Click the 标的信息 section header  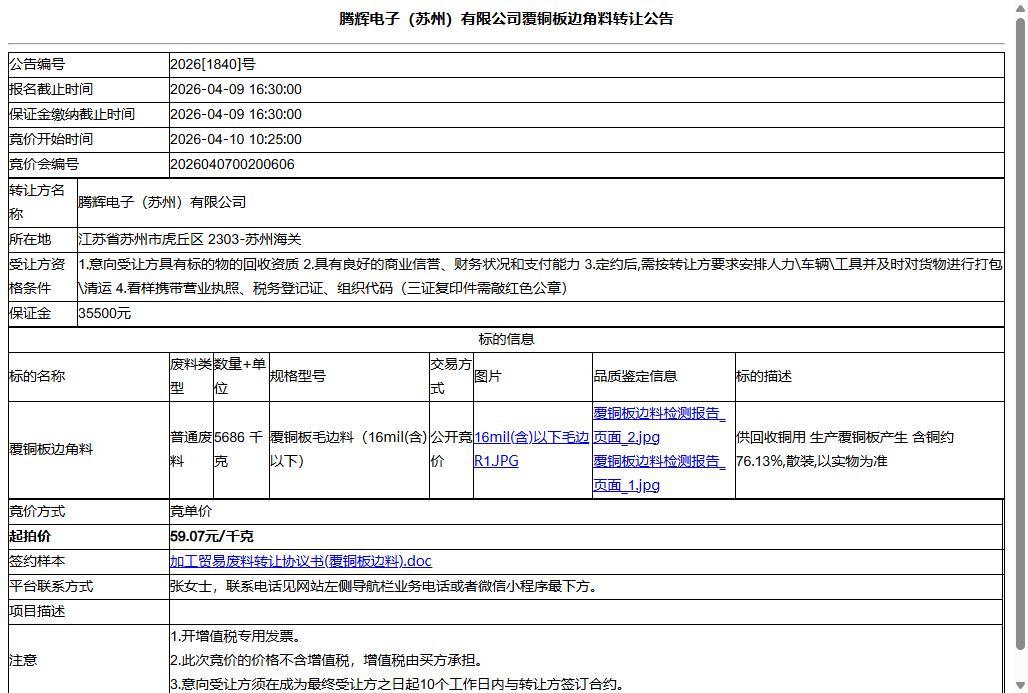click(x=506, y=340)
